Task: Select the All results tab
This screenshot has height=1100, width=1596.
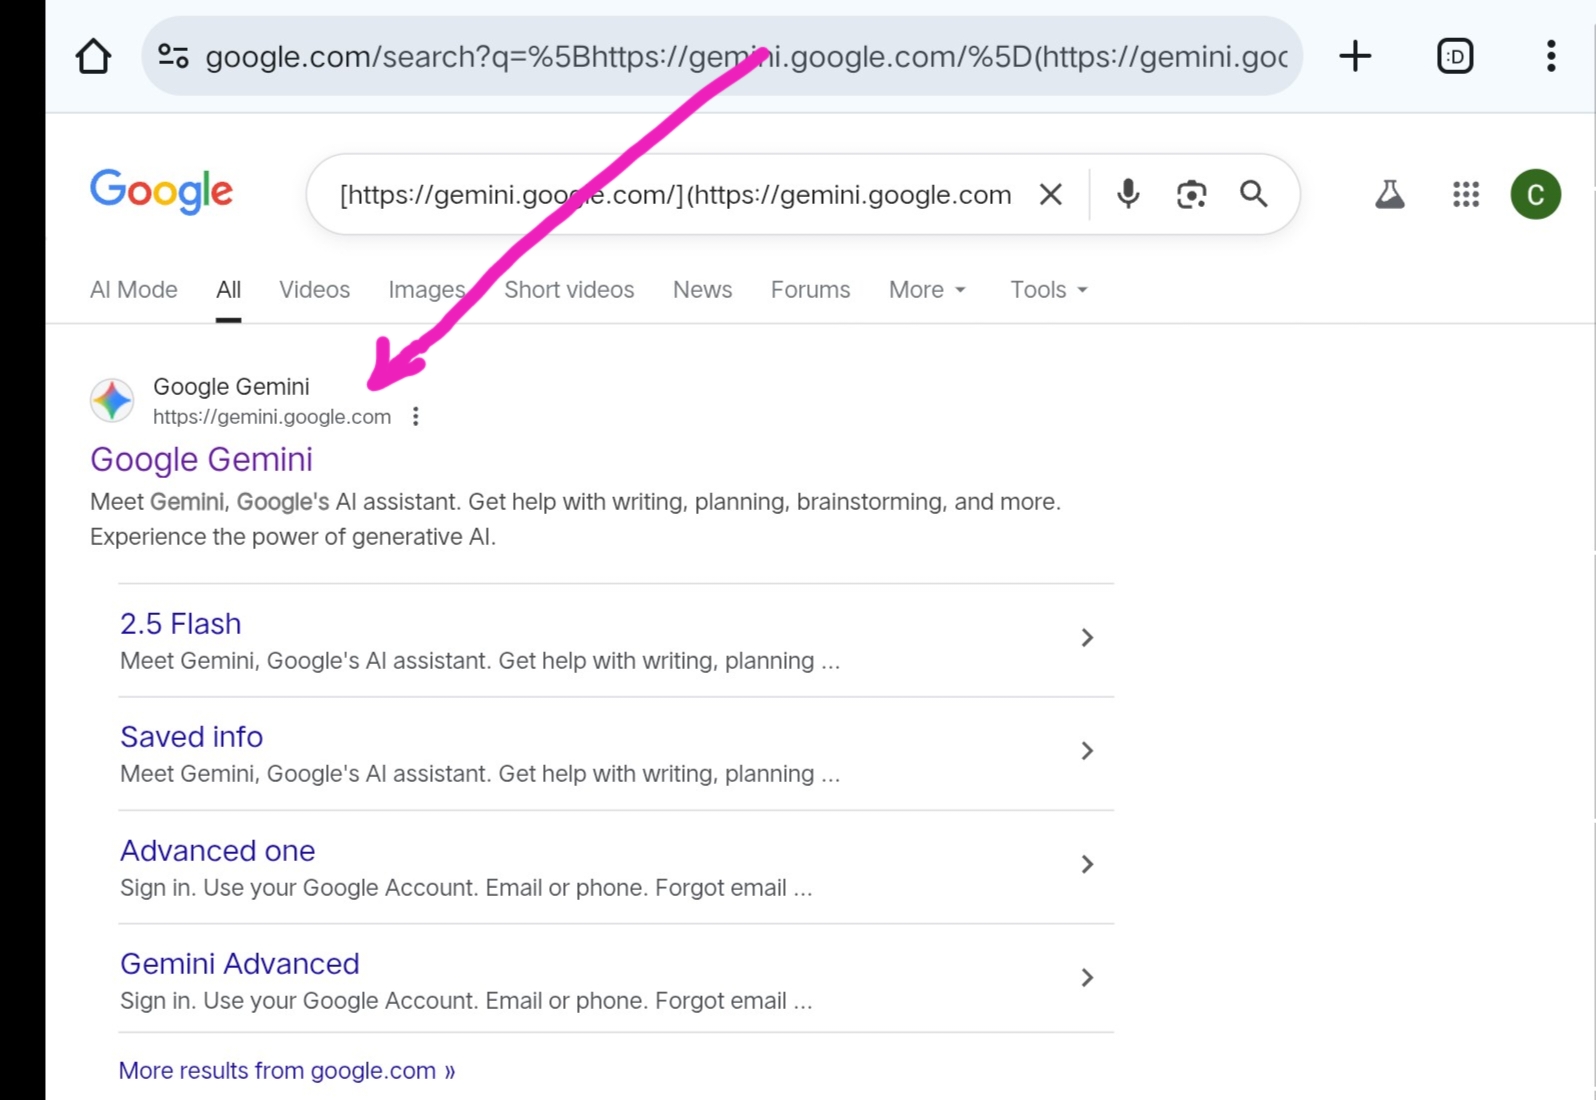Action: coord(229,290)
